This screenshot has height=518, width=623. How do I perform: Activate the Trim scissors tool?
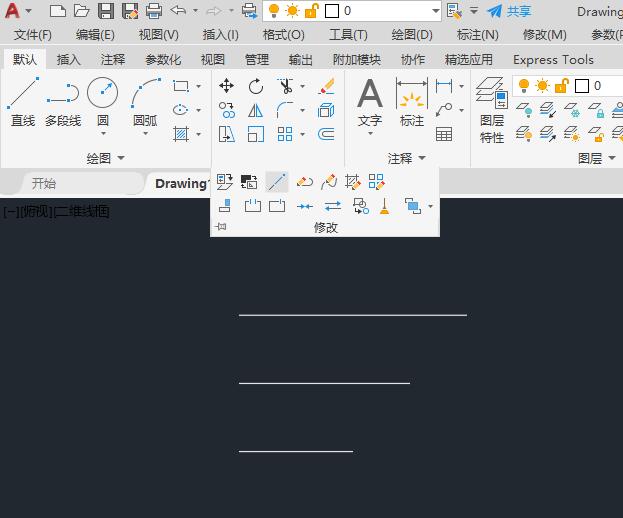click(285, 86)
